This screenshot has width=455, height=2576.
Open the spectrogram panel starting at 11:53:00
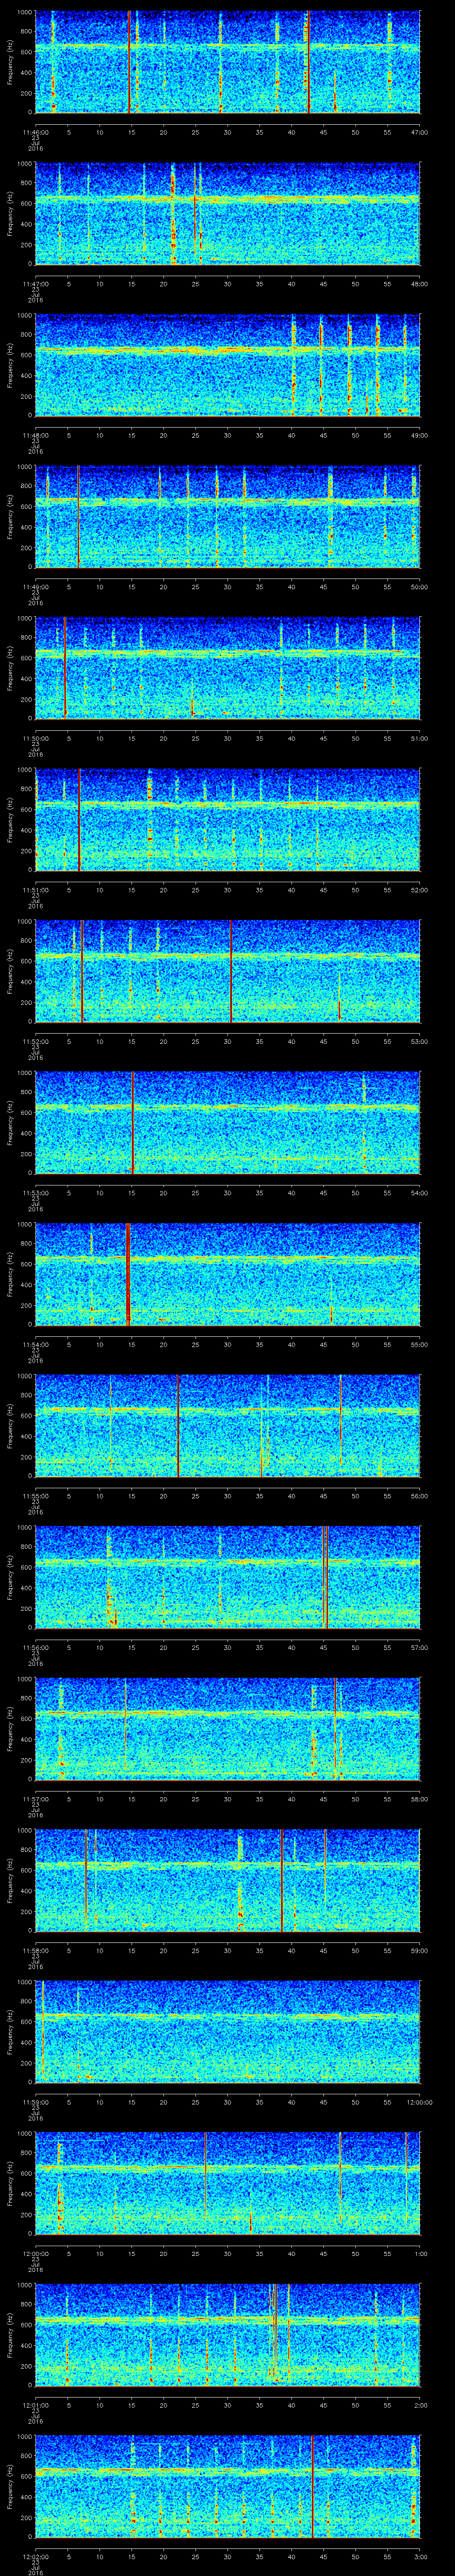pyautogui.click(x=227, y=1123)
